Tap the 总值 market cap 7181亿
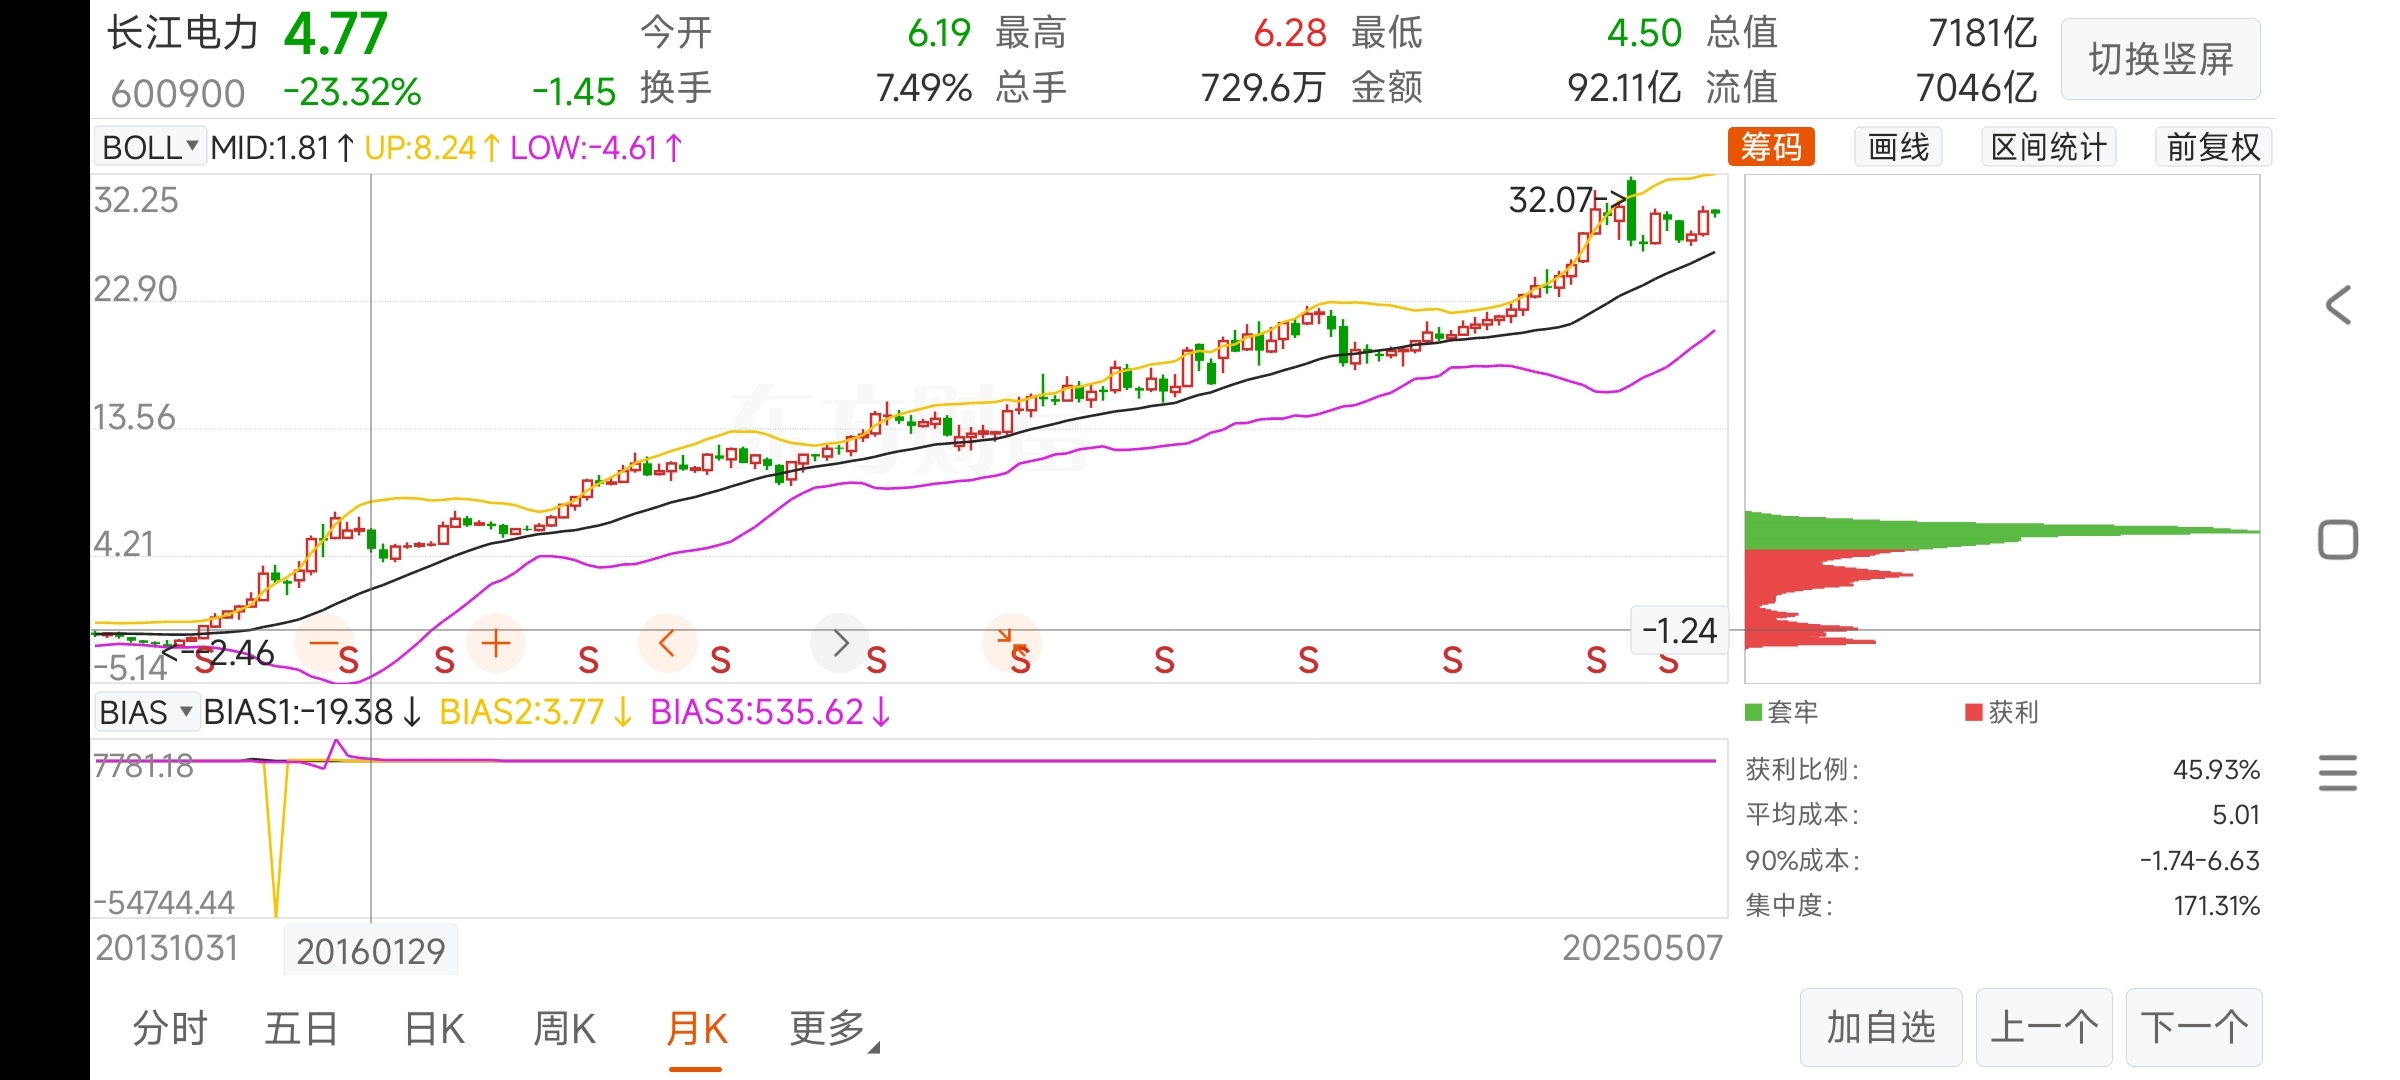Screen dimensions: 2400x1080 coord(1982,33)
